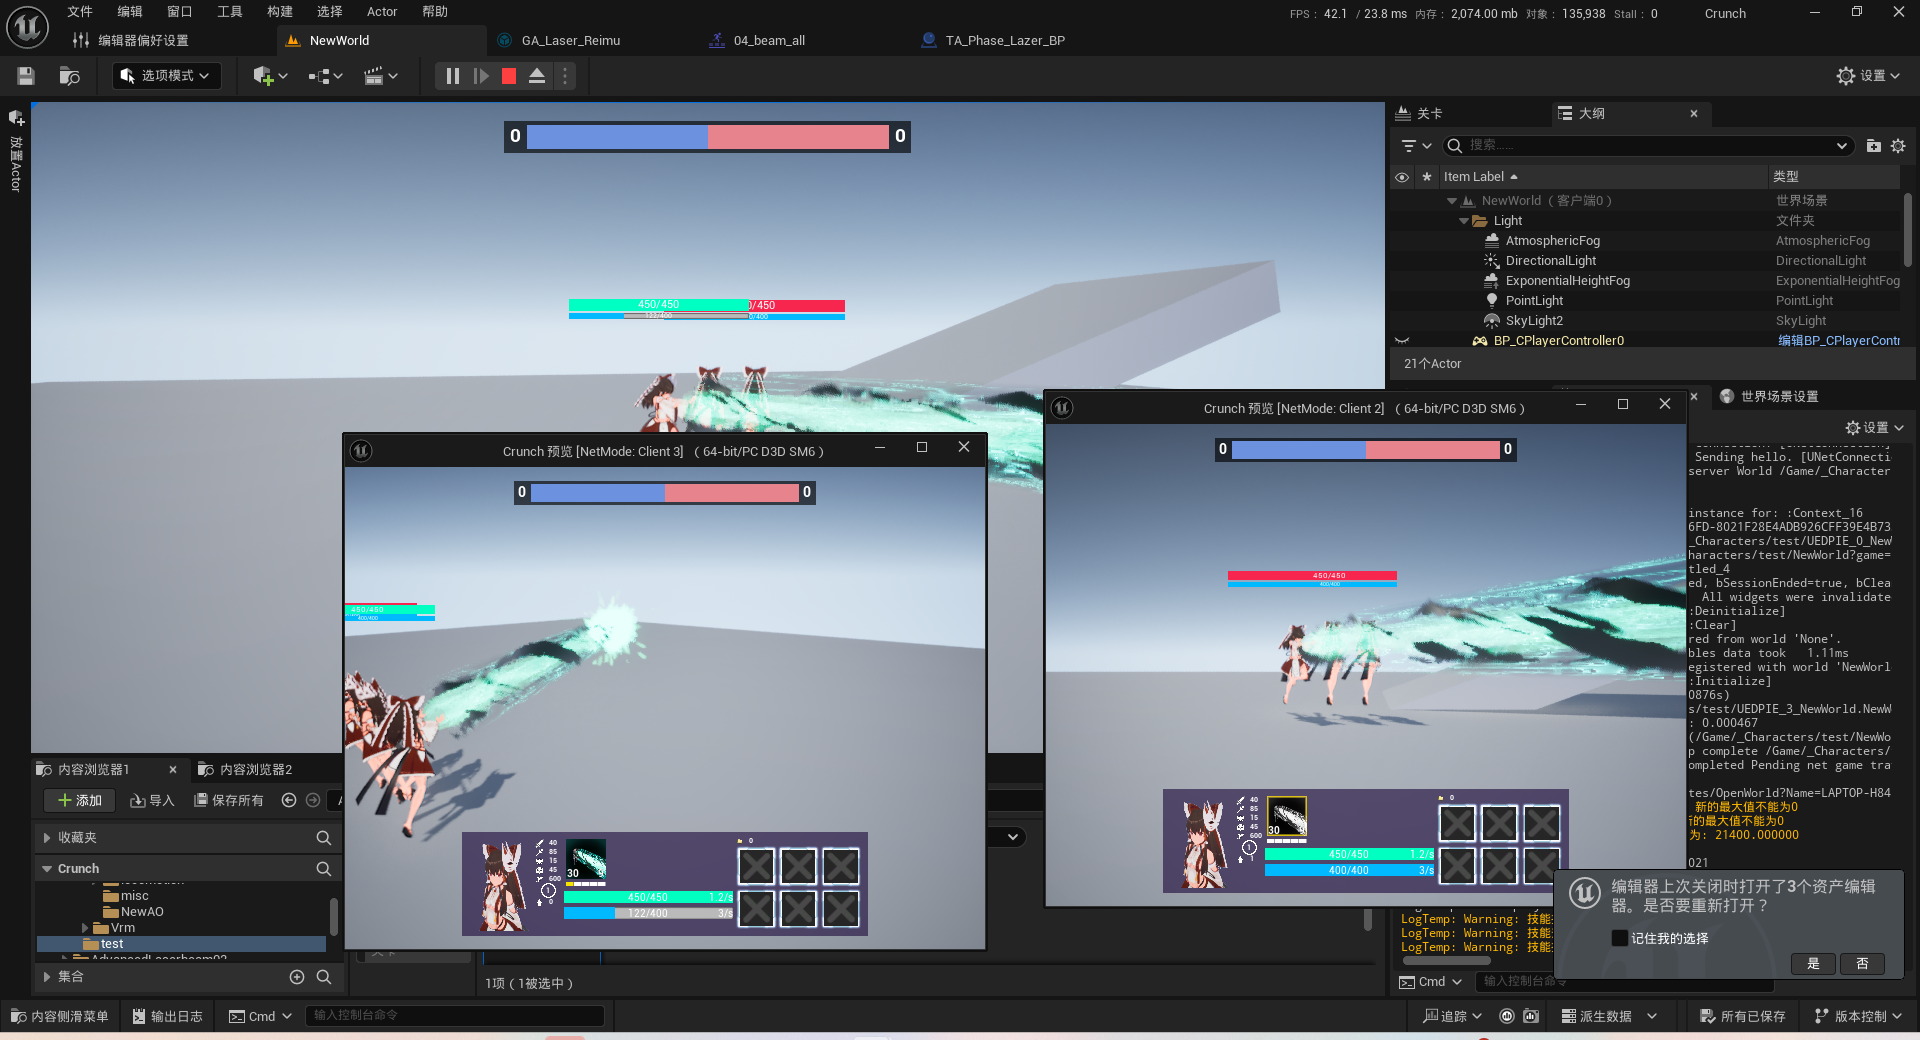Click the 添加 add button in content browser
Viewport: 1920px width, 1040px height.
(80, 801)
